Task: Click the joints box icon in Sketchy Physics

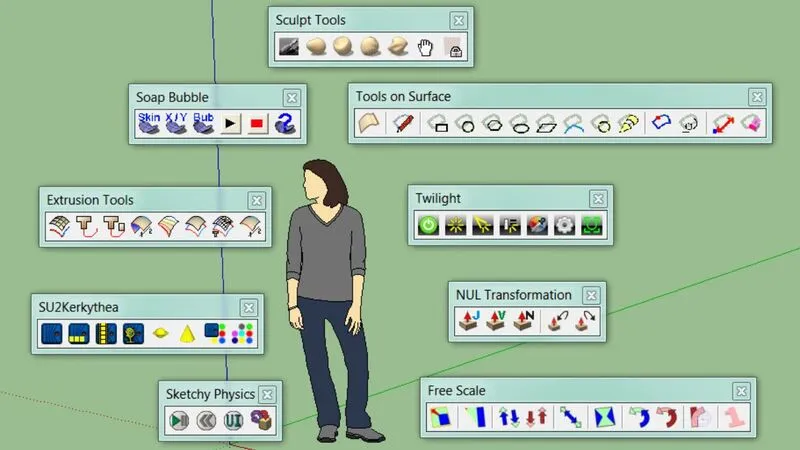Action: [x=261, y=420]
